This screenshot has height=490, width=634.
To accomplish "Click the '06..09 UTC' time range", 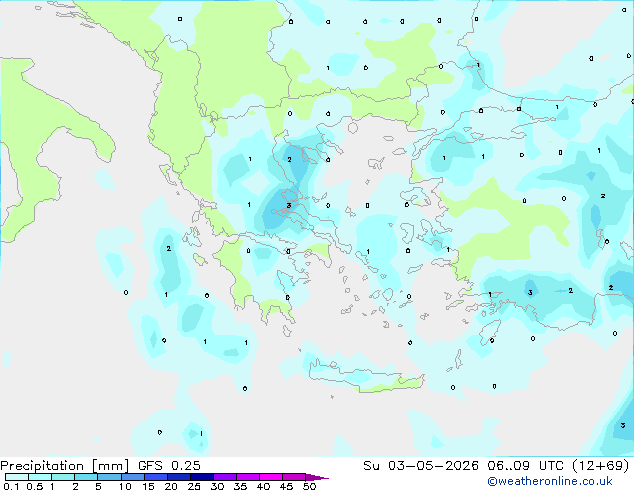I will click(x=525, y=465).
